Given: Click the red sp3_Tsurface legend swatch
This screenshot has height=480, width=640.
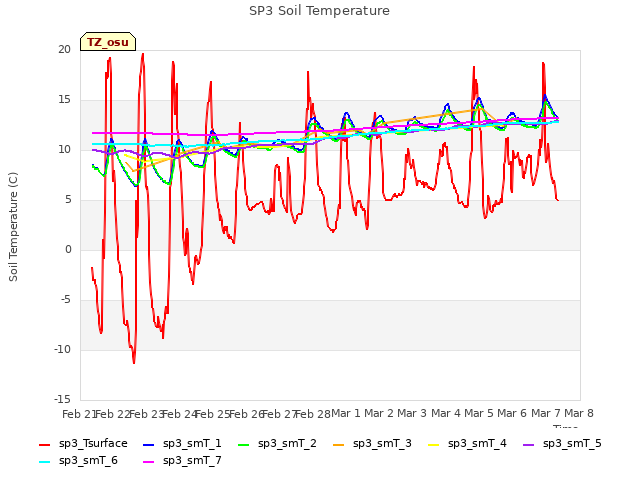Looking at the screenshot, I should point(44,444).
